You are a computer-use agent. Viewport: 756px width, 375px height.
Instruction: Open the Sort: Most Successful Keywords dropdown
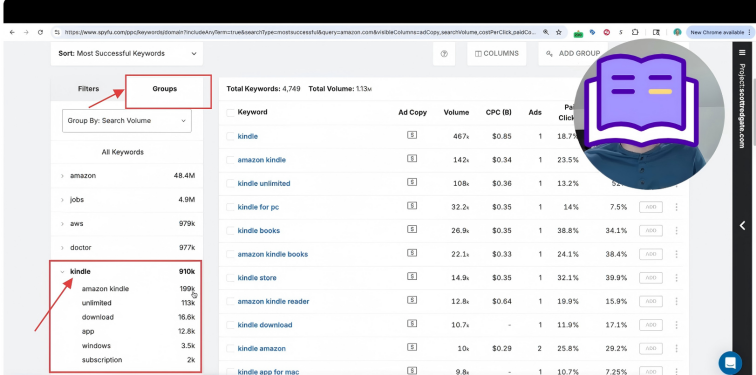click(127, 54)
